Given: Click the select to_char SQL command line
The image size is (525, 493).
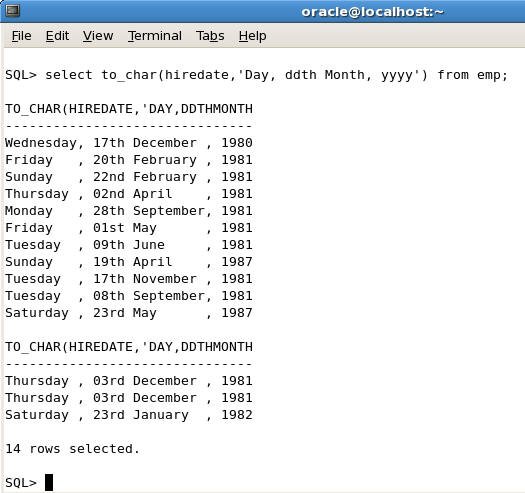Looking at the screenshot, I should pyautogui.click(x=257, y=75).
